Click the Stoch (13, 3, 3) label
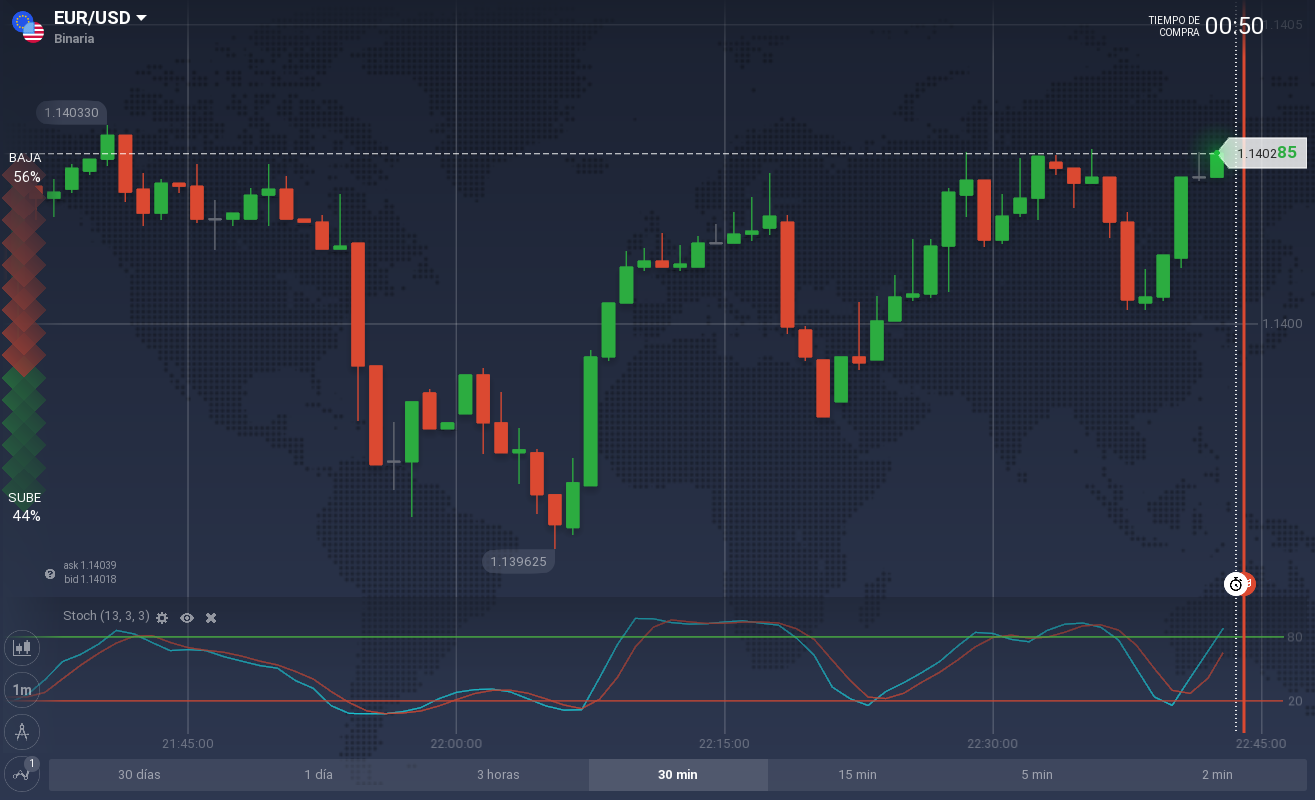 [106, 616]
